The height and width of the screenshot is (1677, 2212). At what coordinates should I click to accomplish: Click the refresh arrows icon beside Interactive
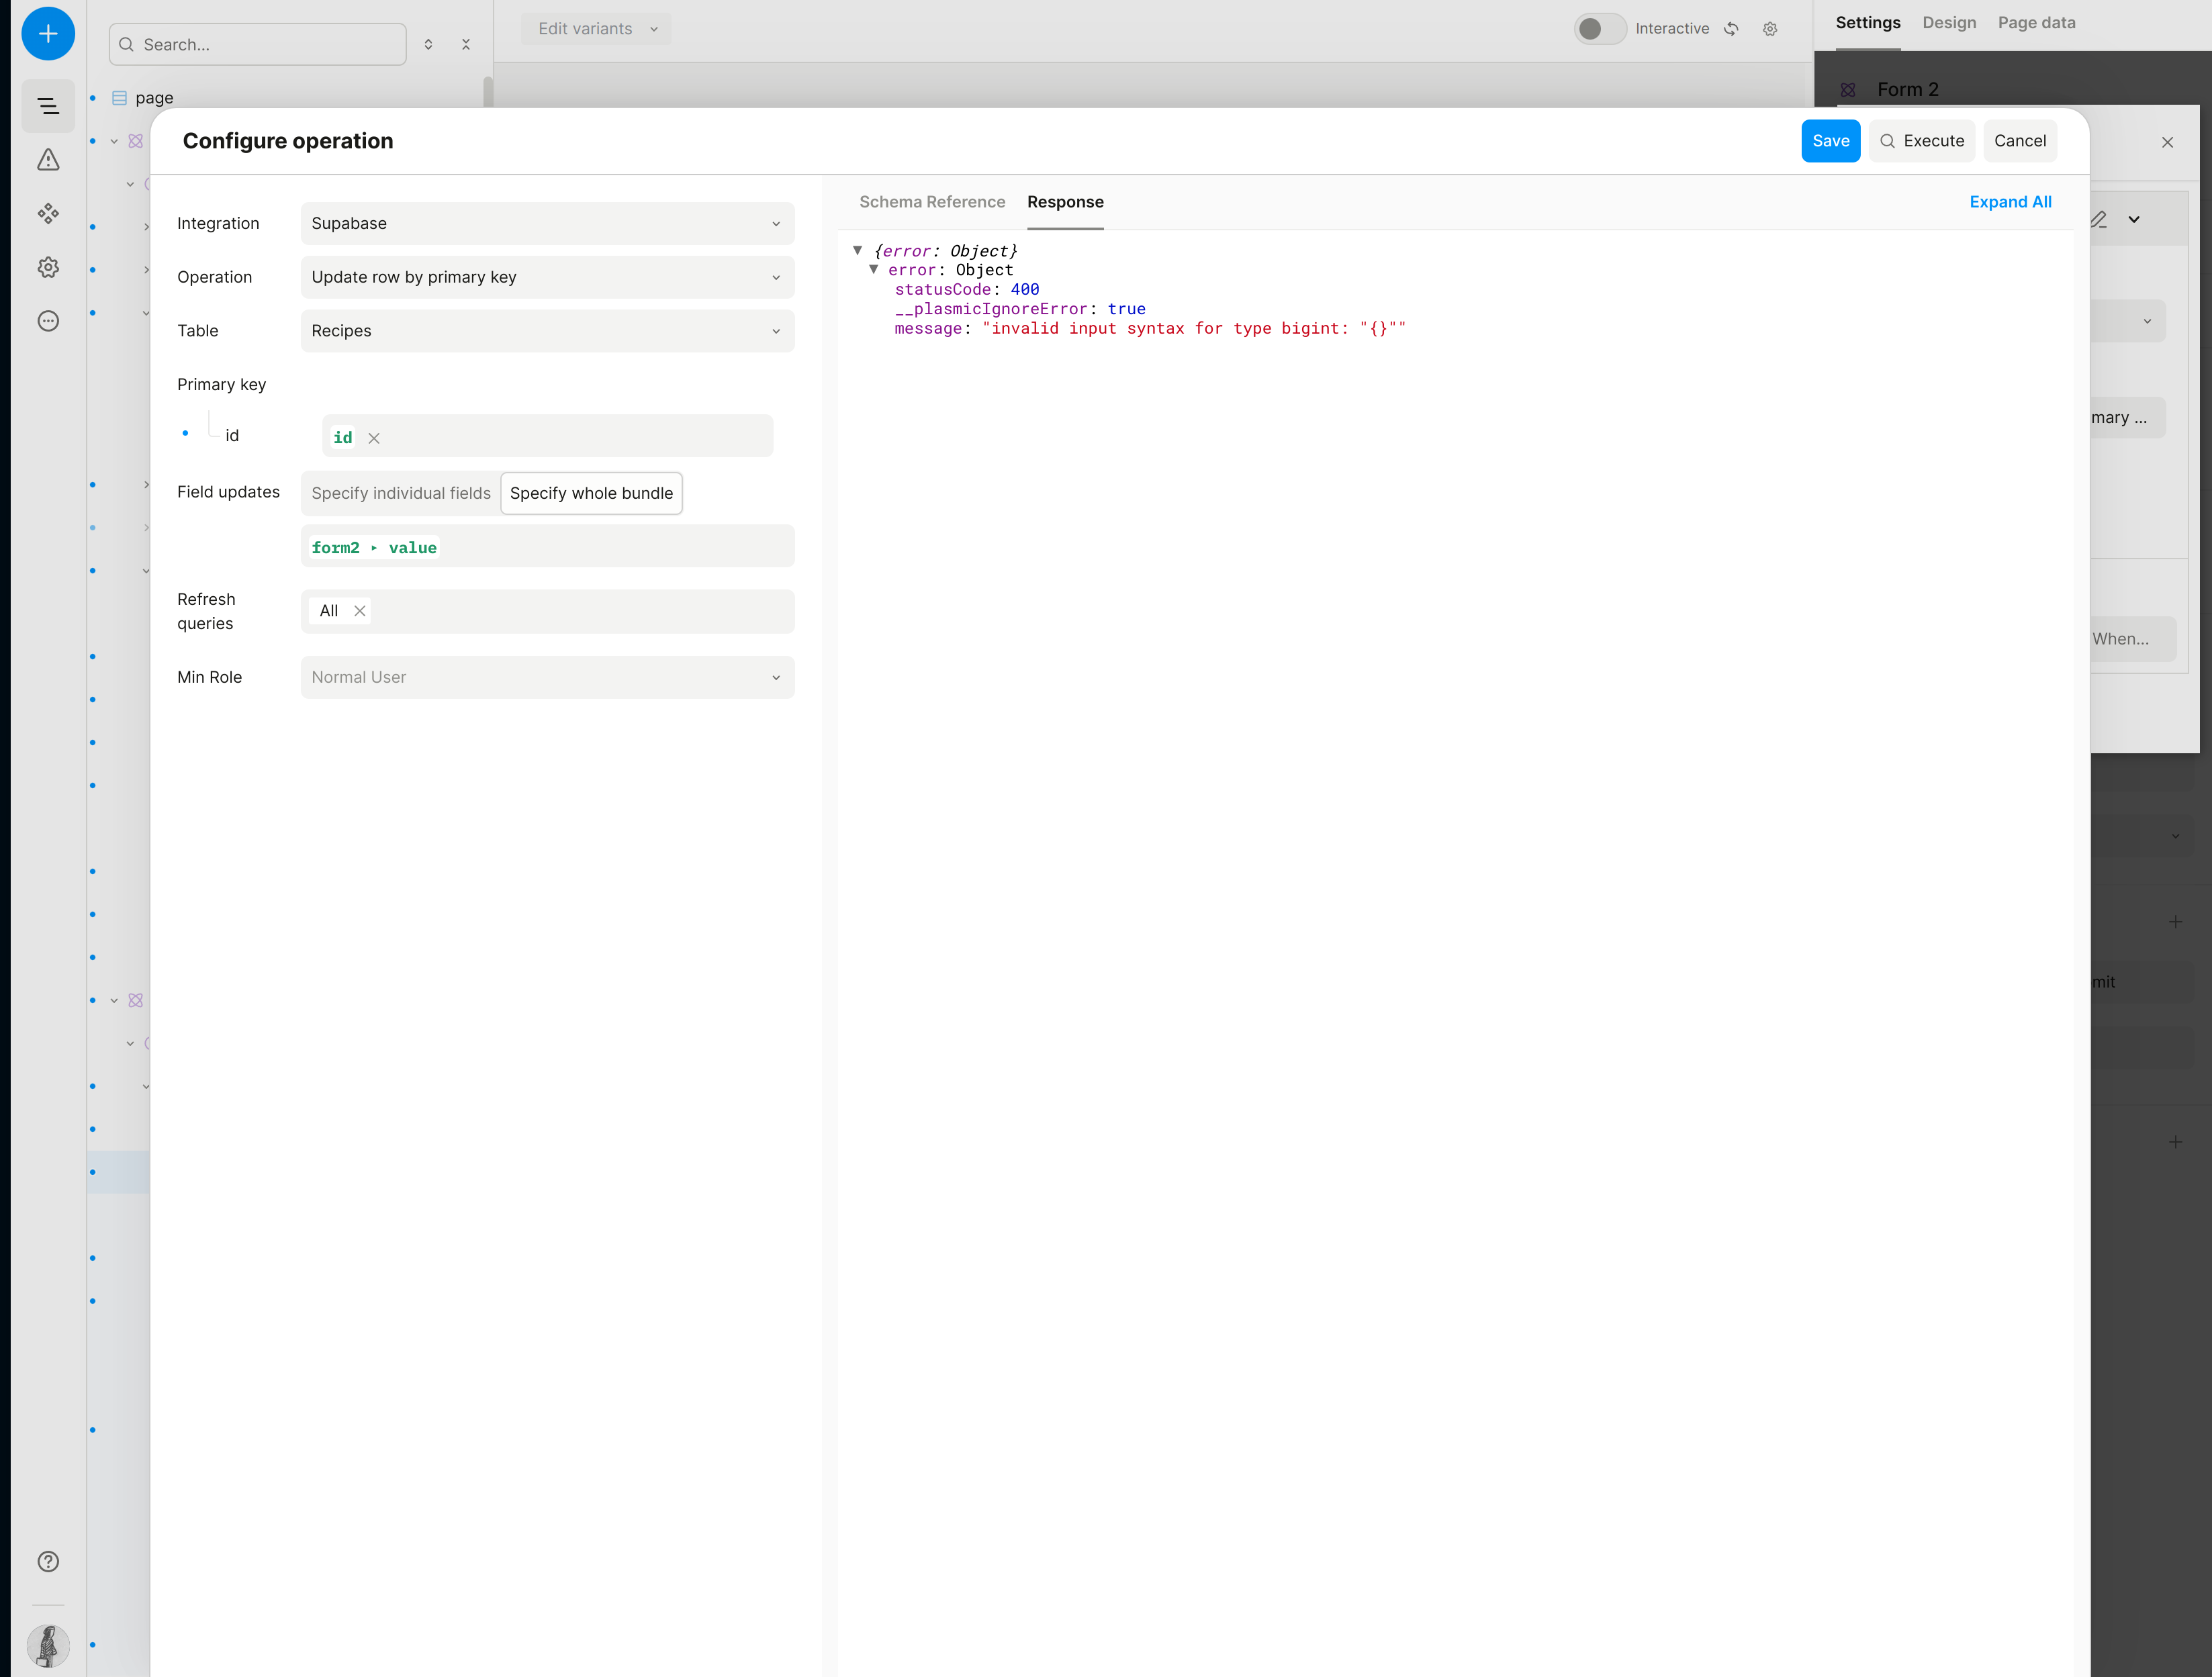tap(1732, 29)
